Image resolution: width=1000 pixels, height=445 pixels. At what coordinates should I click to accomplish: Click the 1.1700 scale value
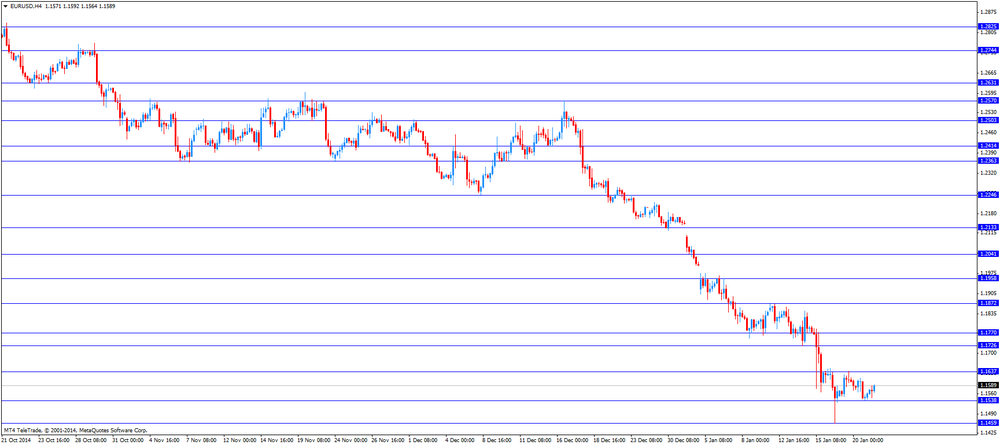tap(987, 353)
